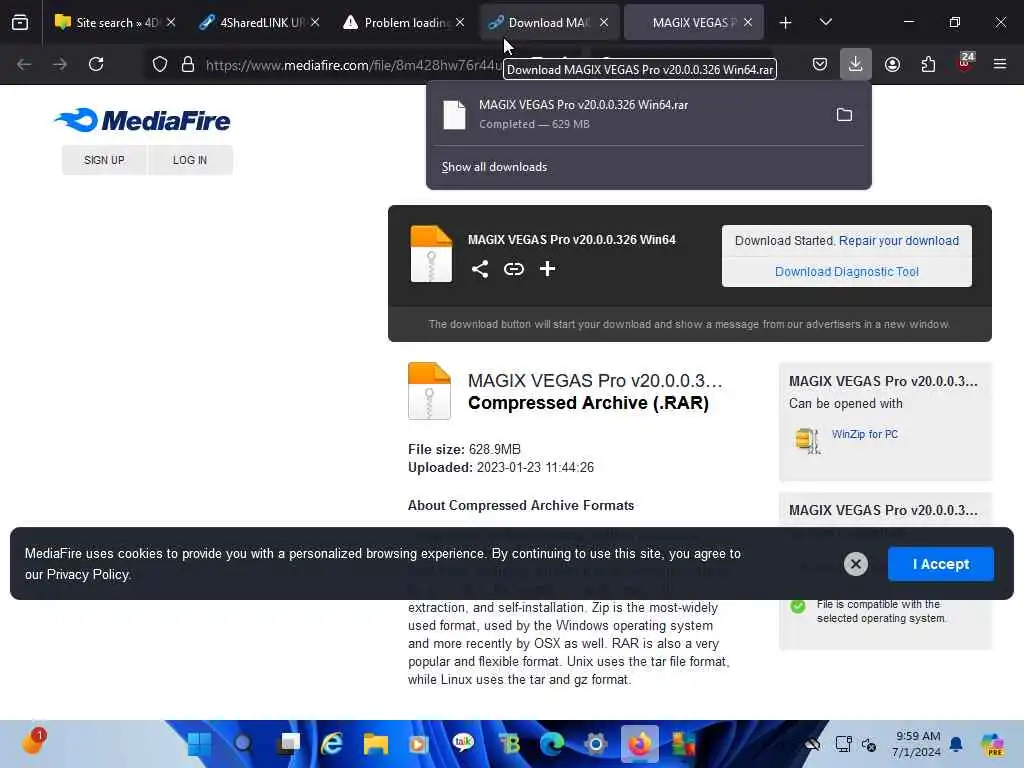Open Firefox View icon in tab bar
Viewport: 1024px width, 768px height.
(20, 23)
